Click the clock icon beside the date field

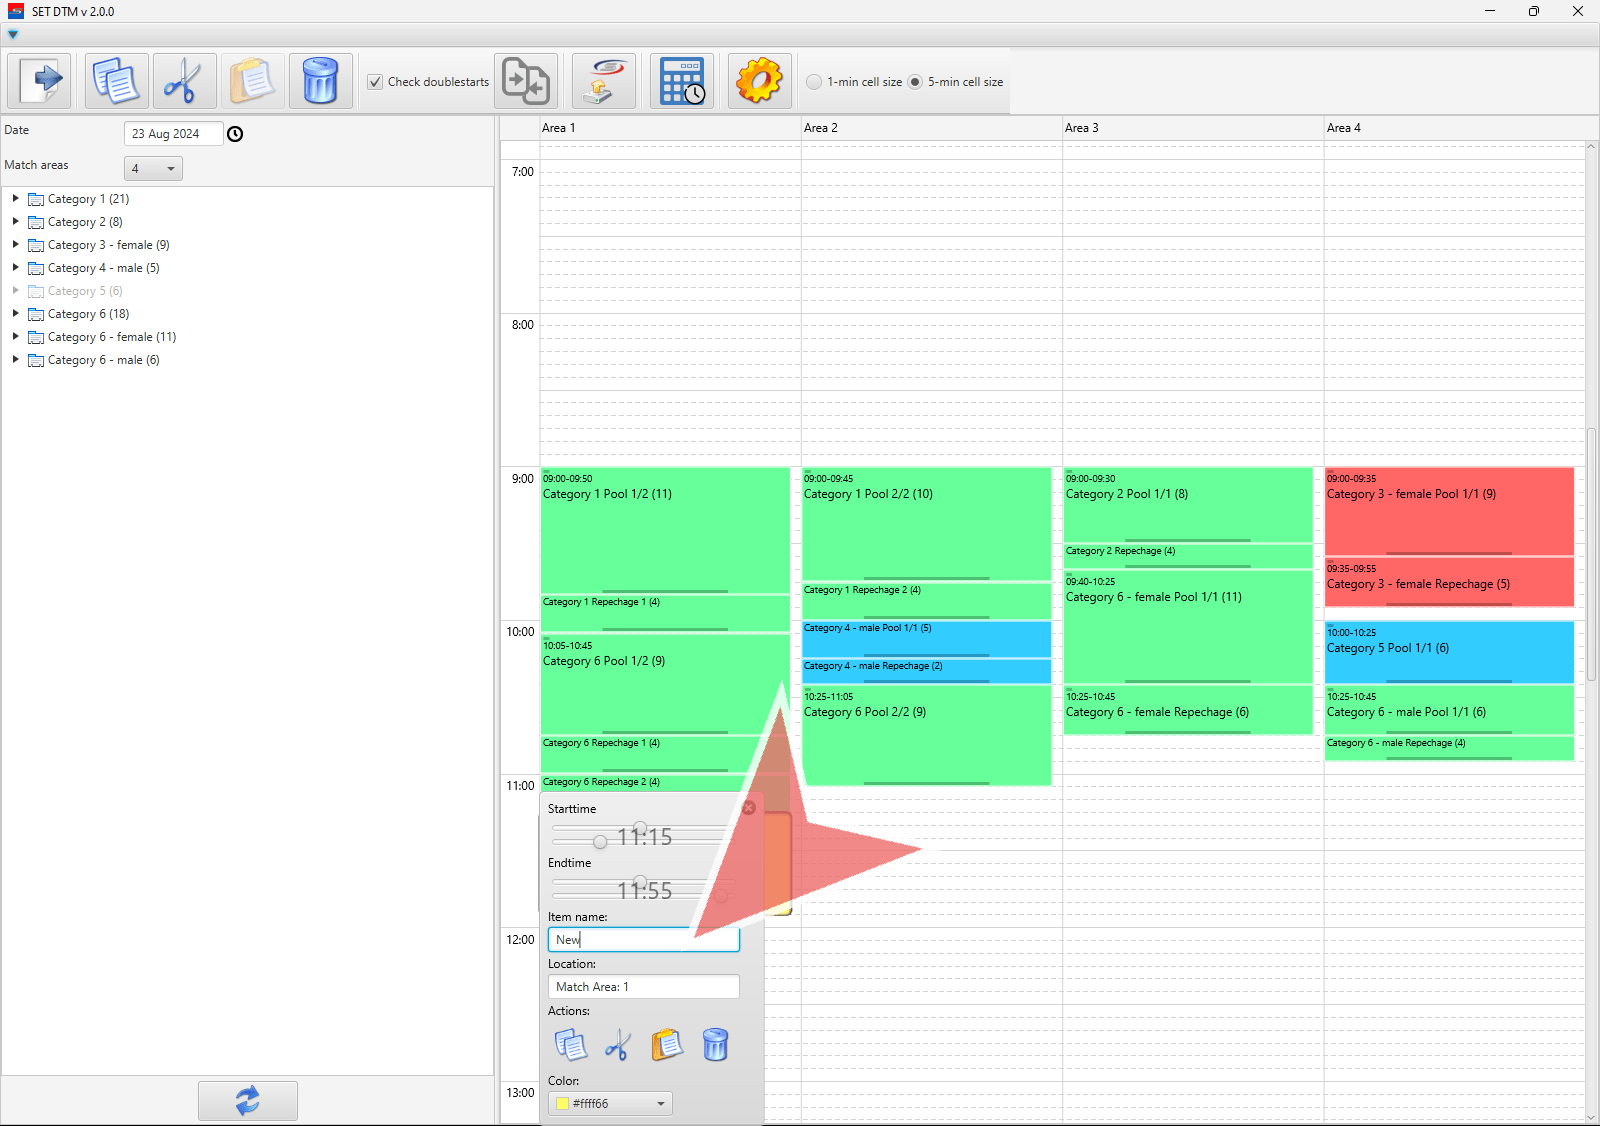235,134
